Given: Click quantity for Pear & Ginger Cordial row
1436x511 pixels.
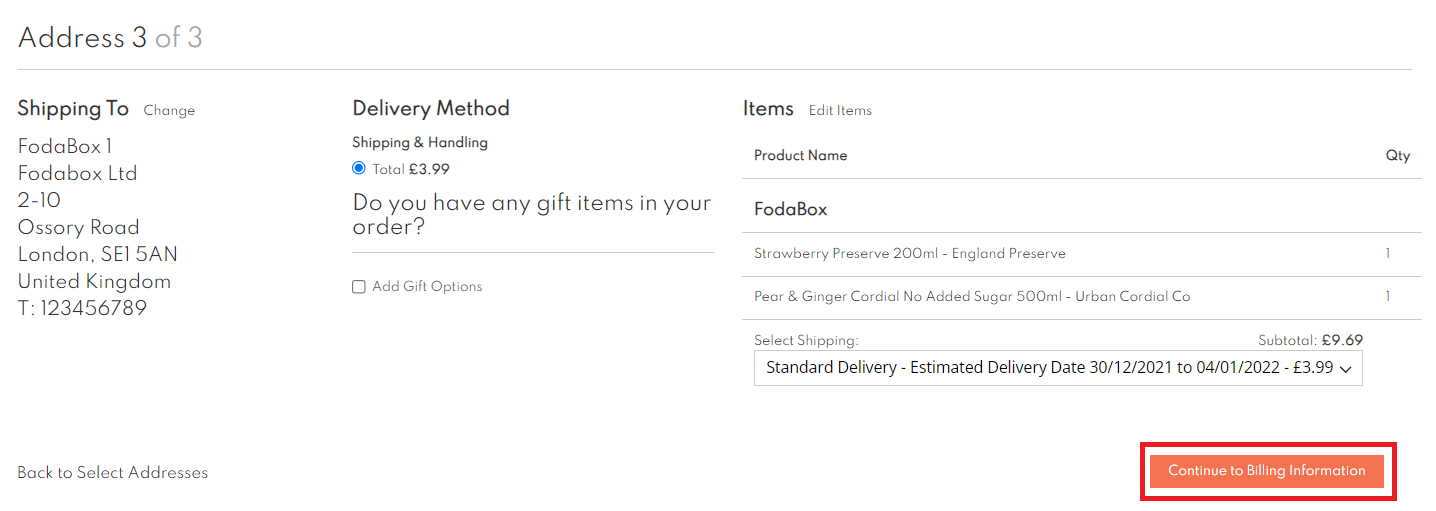Looking at the screenshot, I should point(1387,297).
